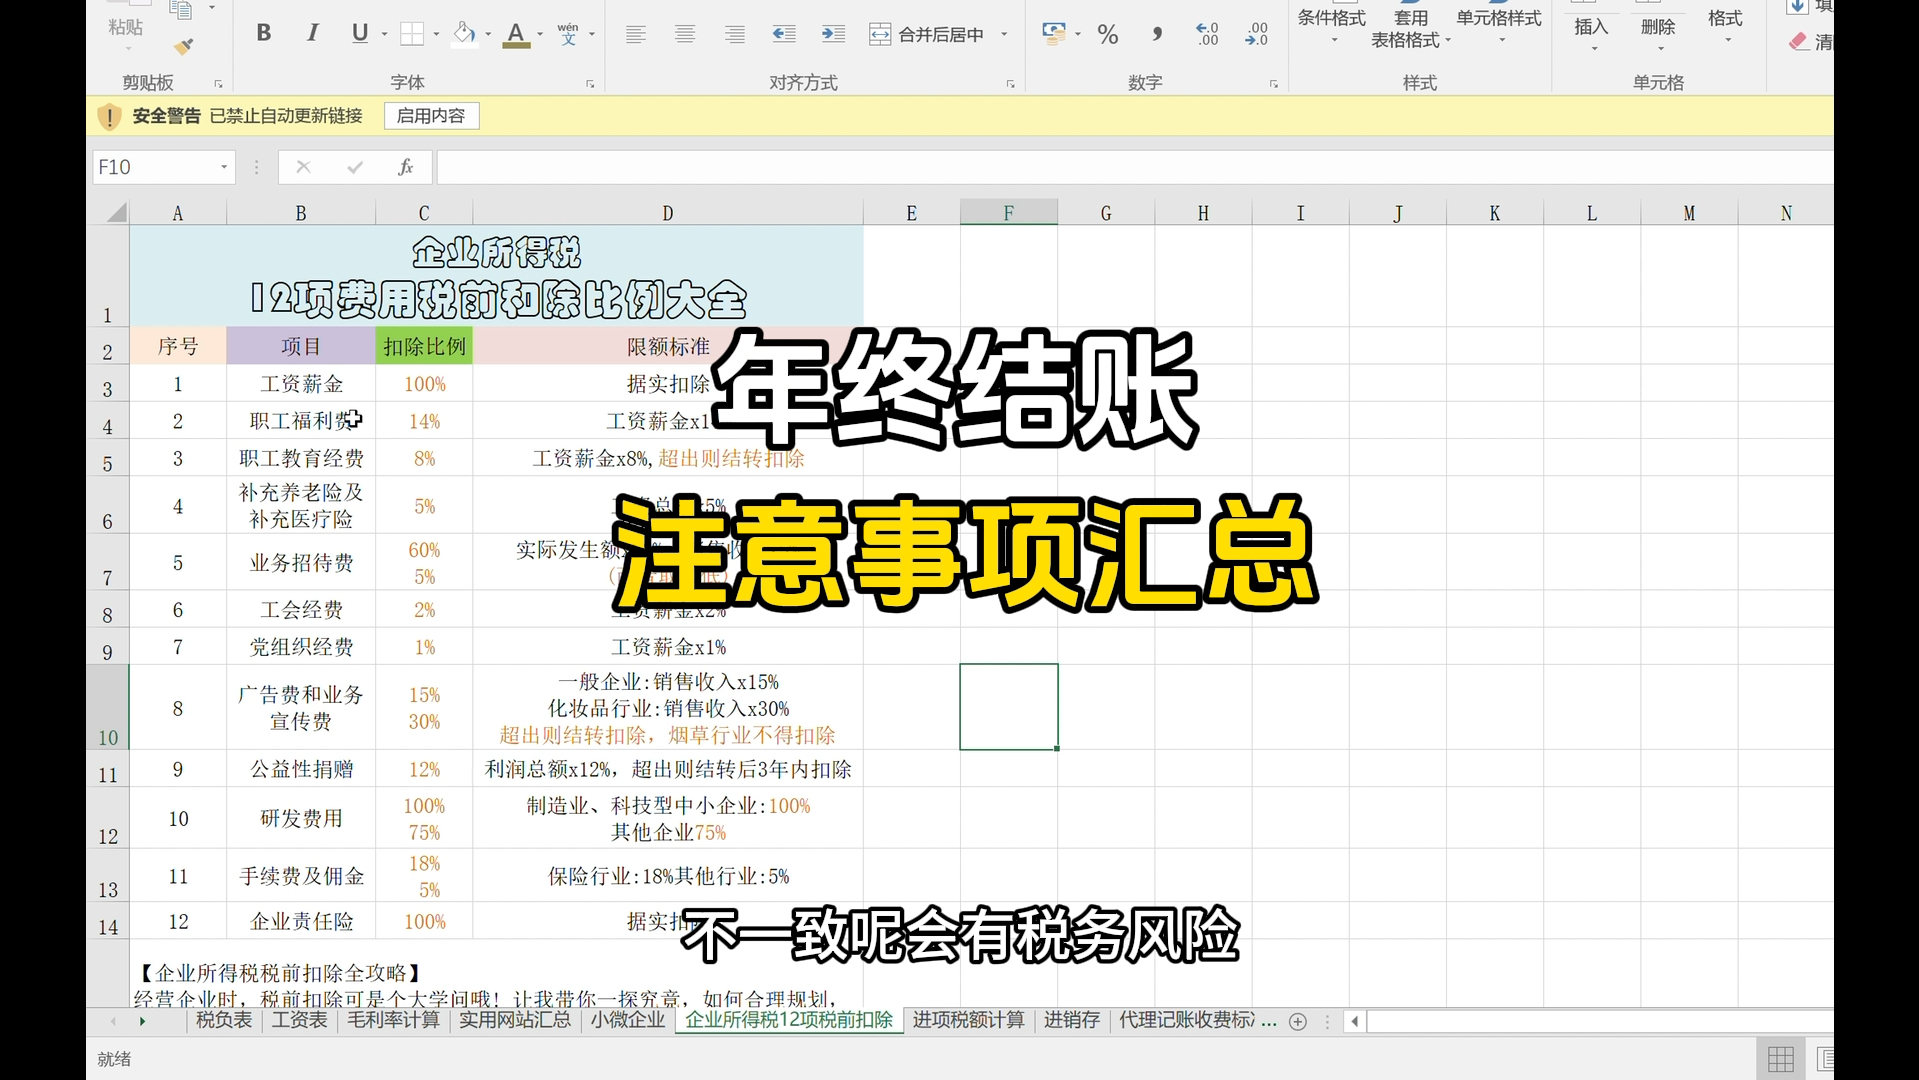
Task: Click Format Painter brush icon
Action: (x=183, y=47)
